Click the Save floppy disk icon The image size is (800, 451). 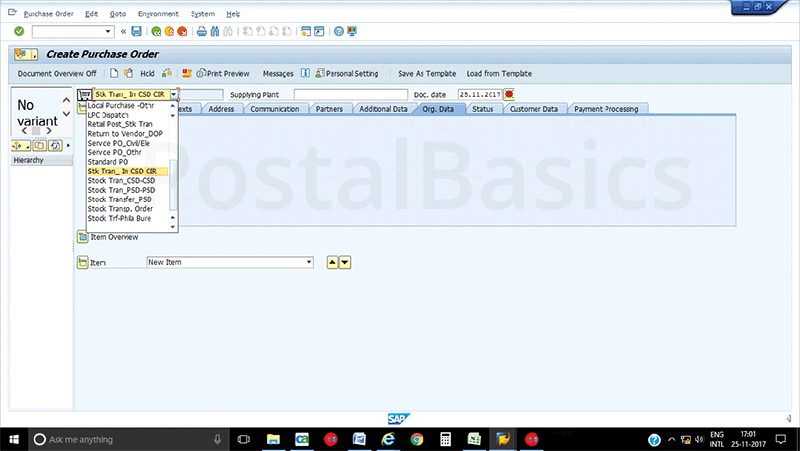[136, 31]
